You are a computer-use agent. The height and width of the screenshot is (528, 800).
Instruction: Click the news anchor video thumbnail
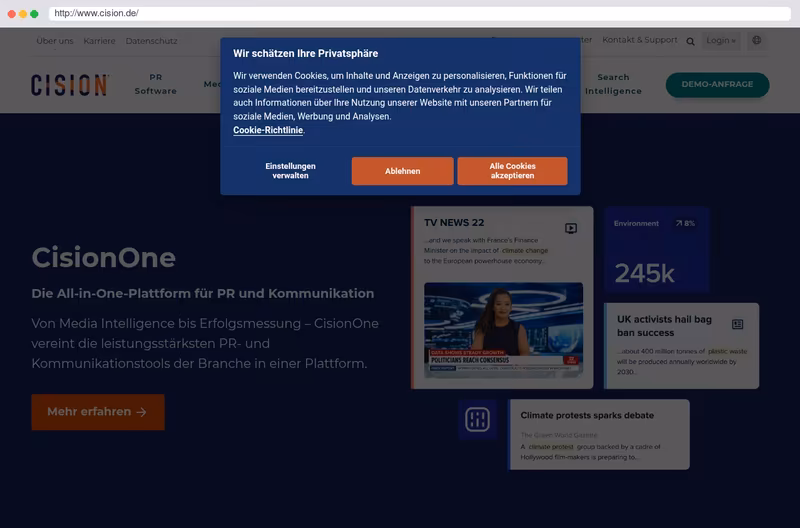click(x=503, y=330)
